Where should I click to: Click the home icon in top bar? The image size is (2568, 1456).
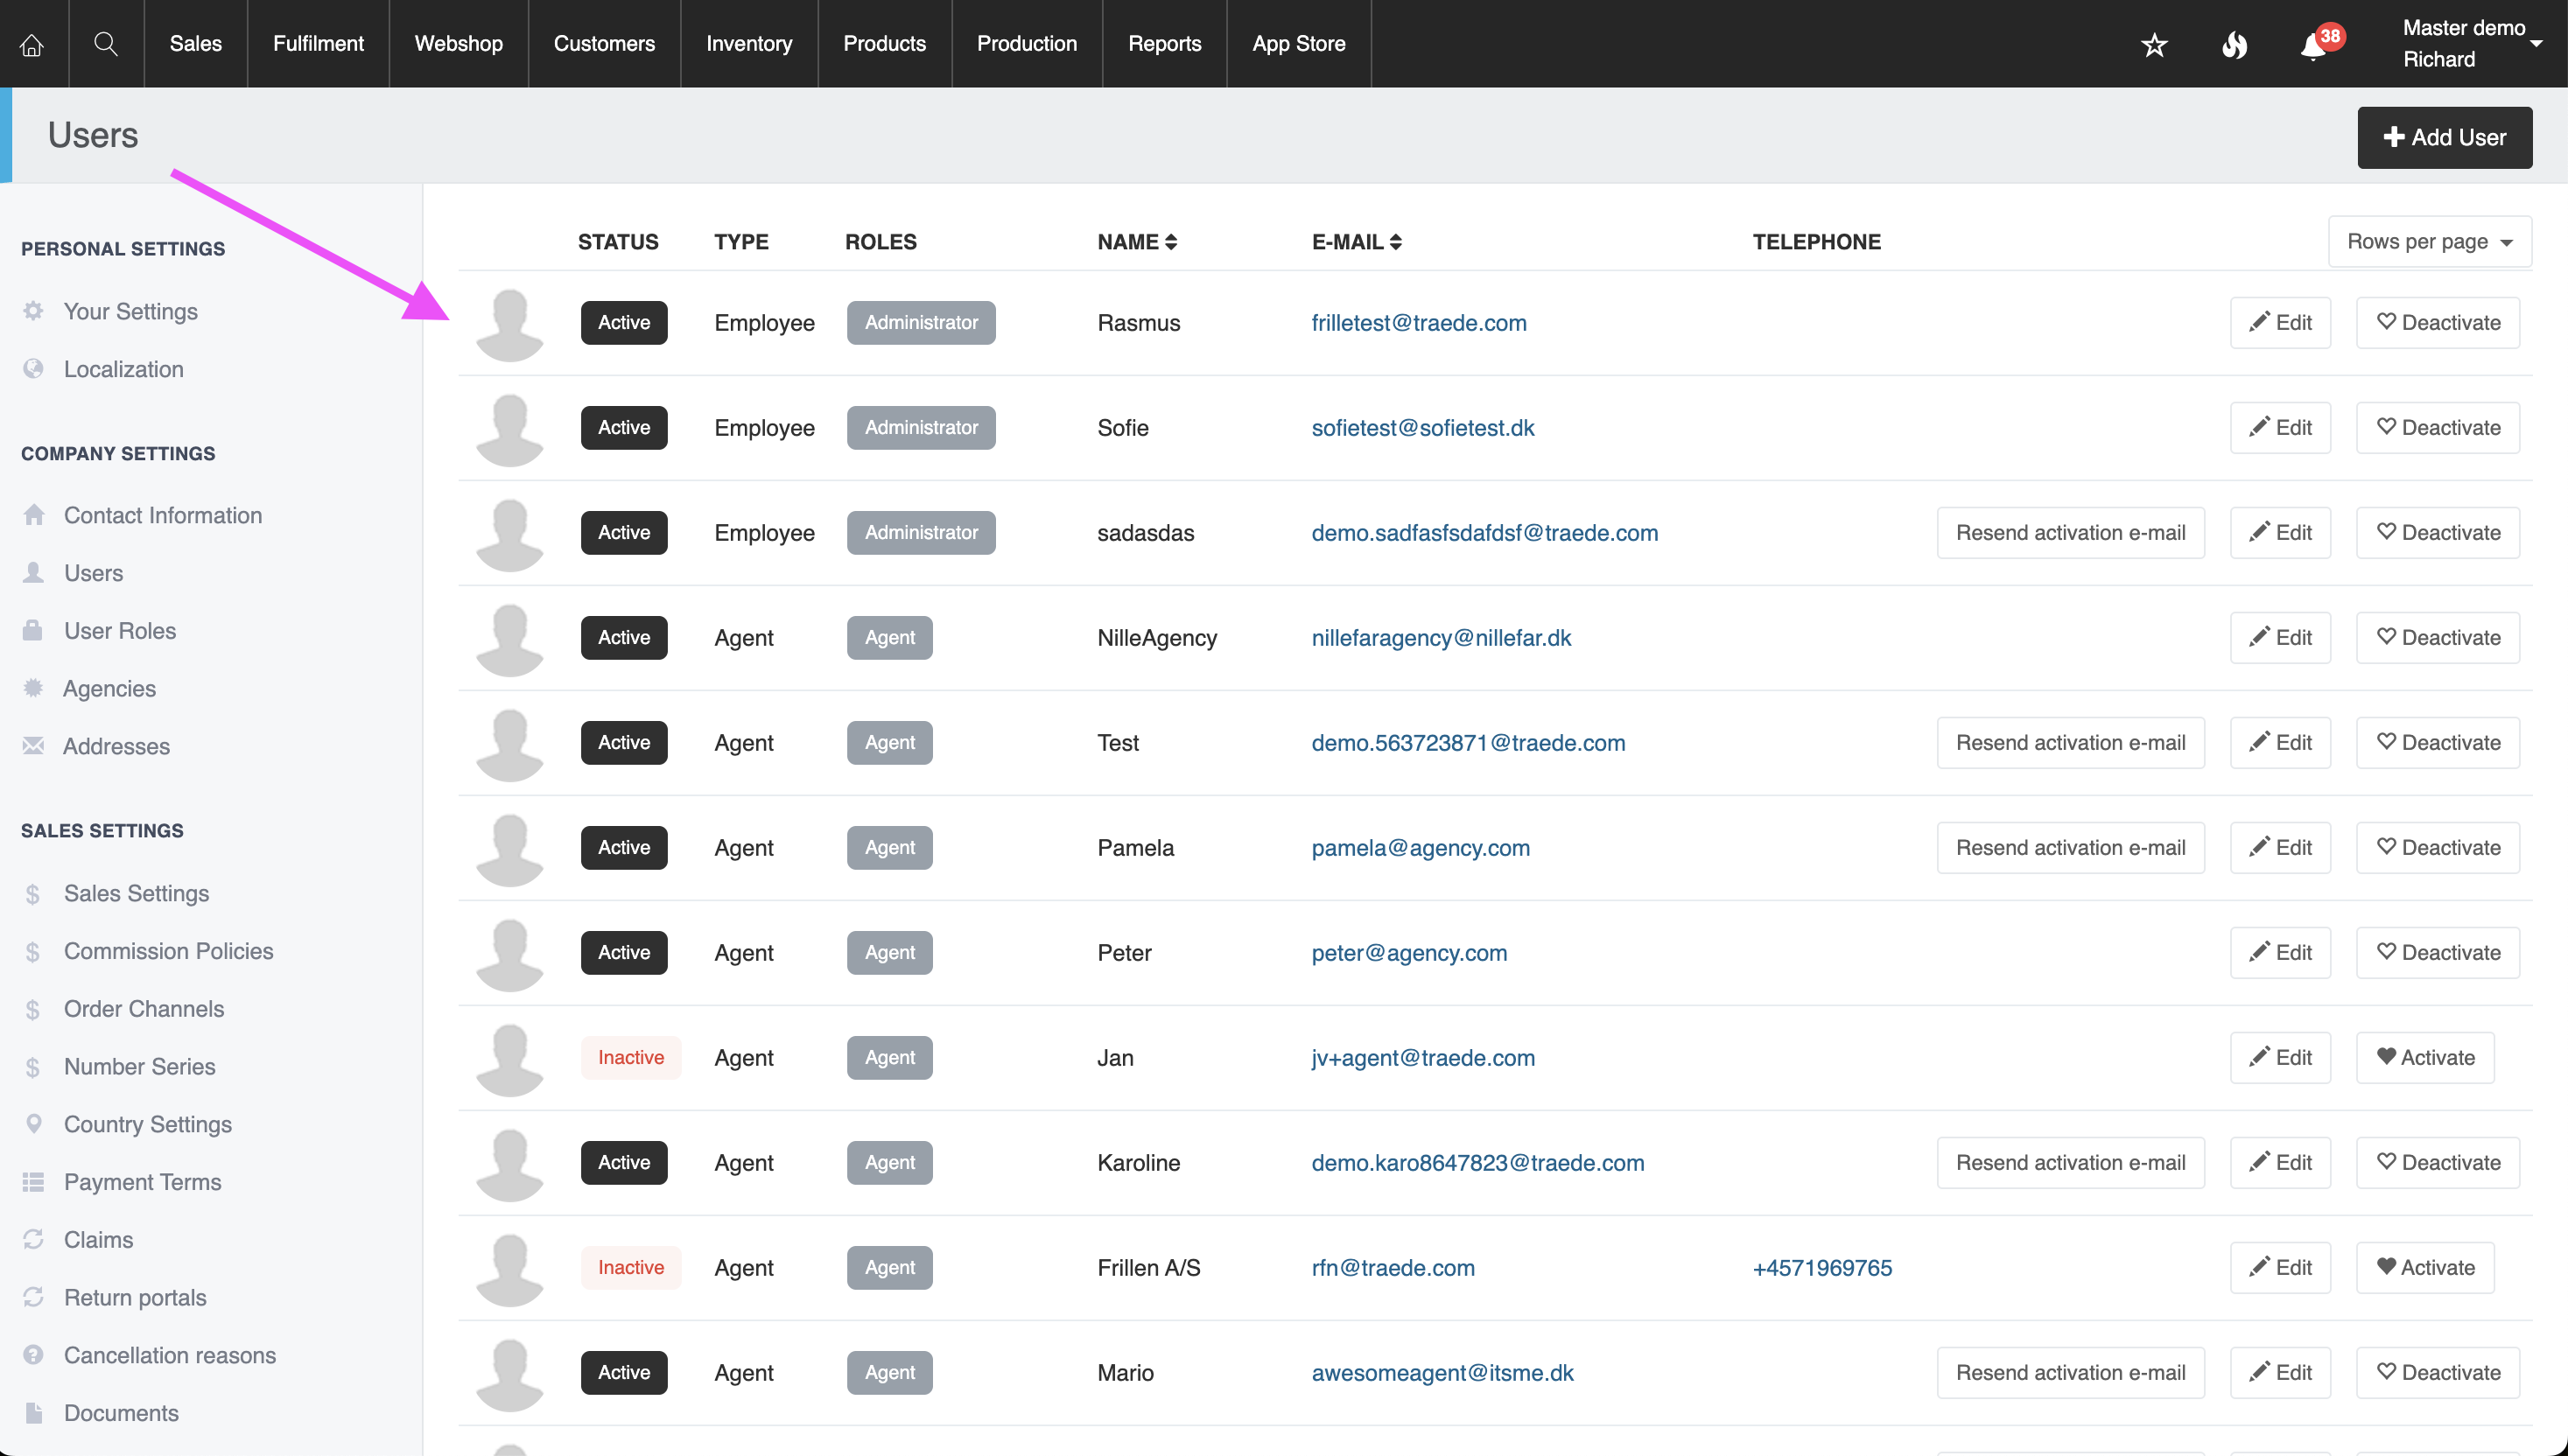[32, 44]
